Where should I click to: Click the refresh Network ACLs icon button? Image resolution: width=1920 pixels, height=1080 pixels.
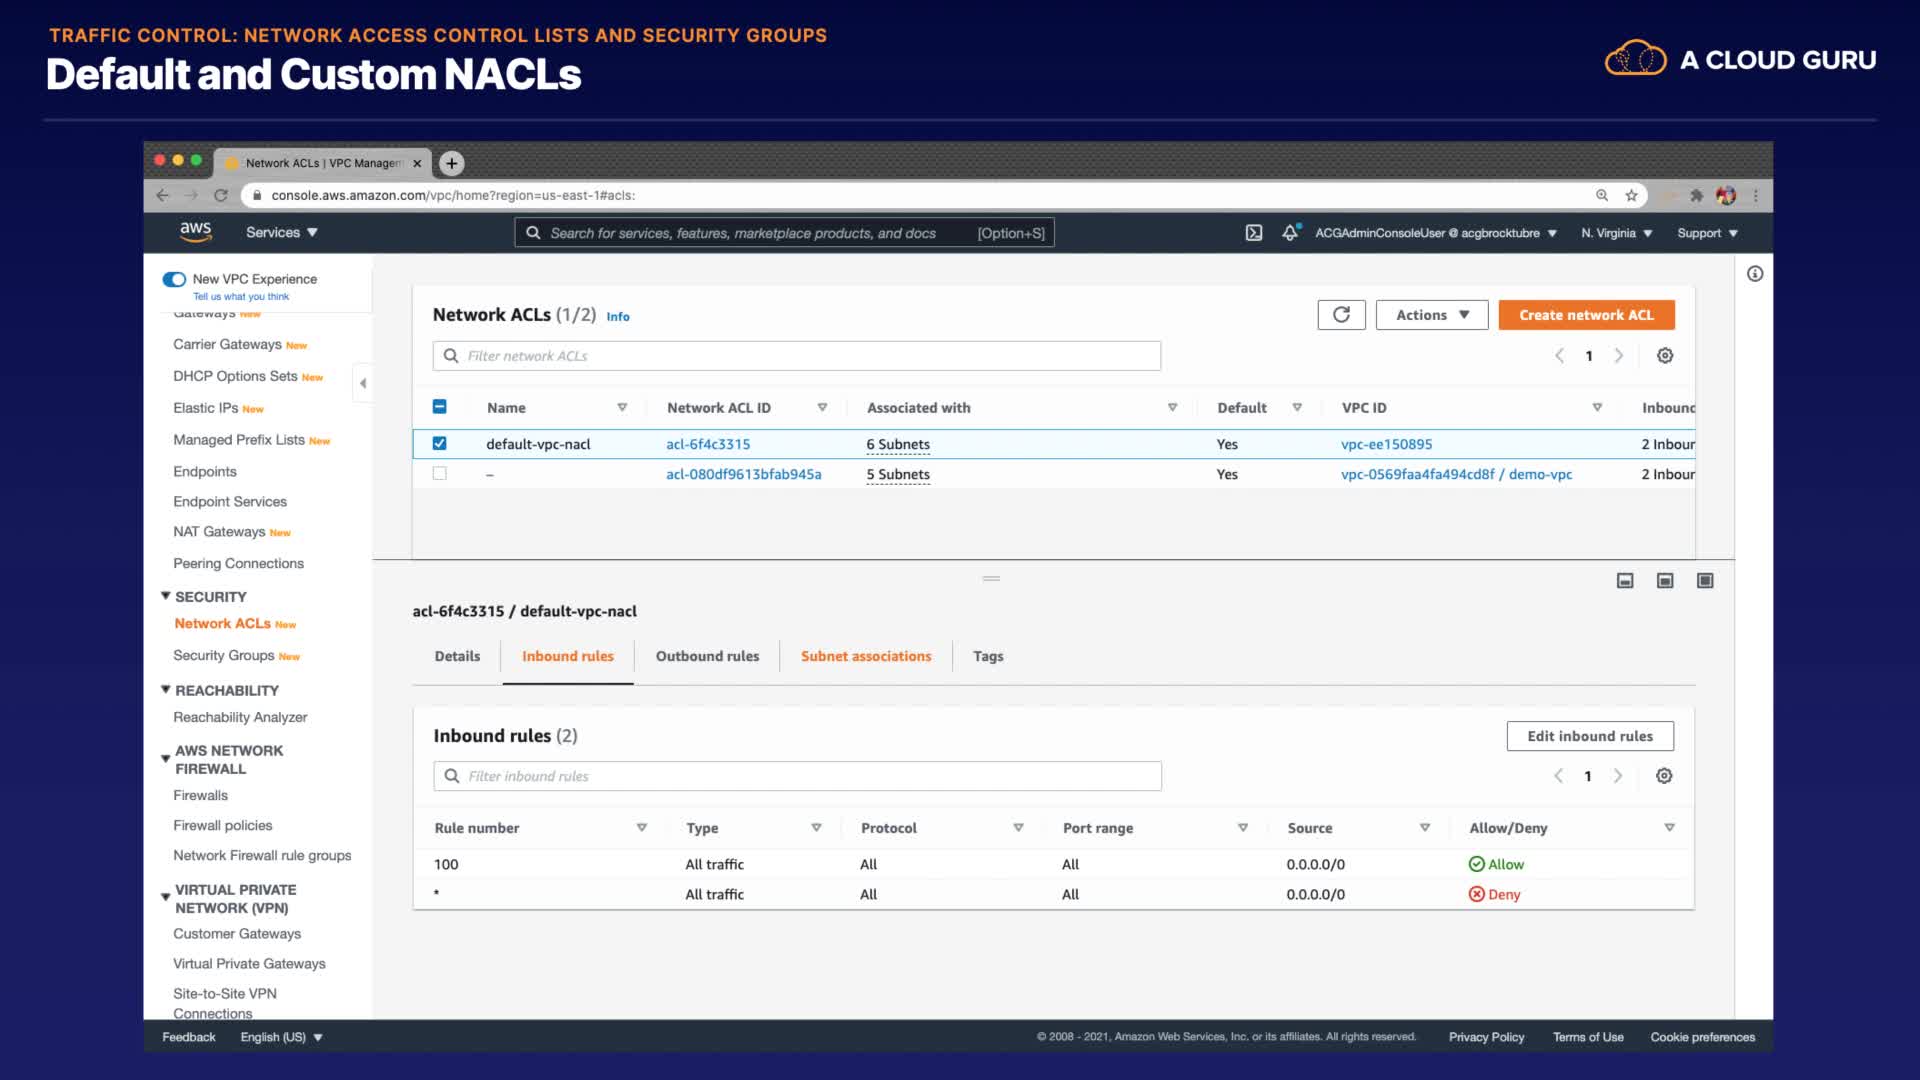point(1341,315)
